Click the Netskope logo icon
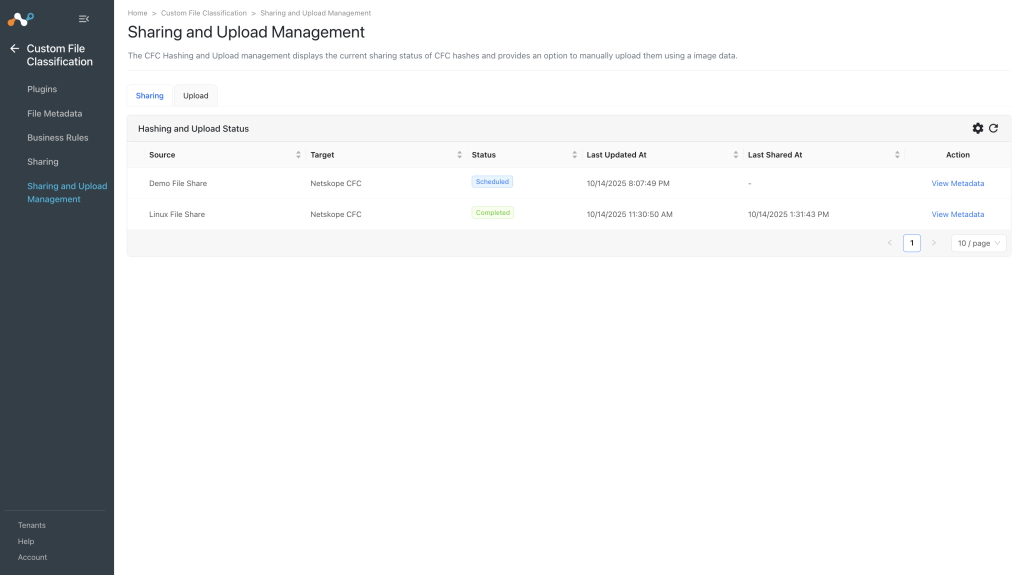The height and width of the screenshot is (575, 1024). pyautogui.click(x=20, y=19)
